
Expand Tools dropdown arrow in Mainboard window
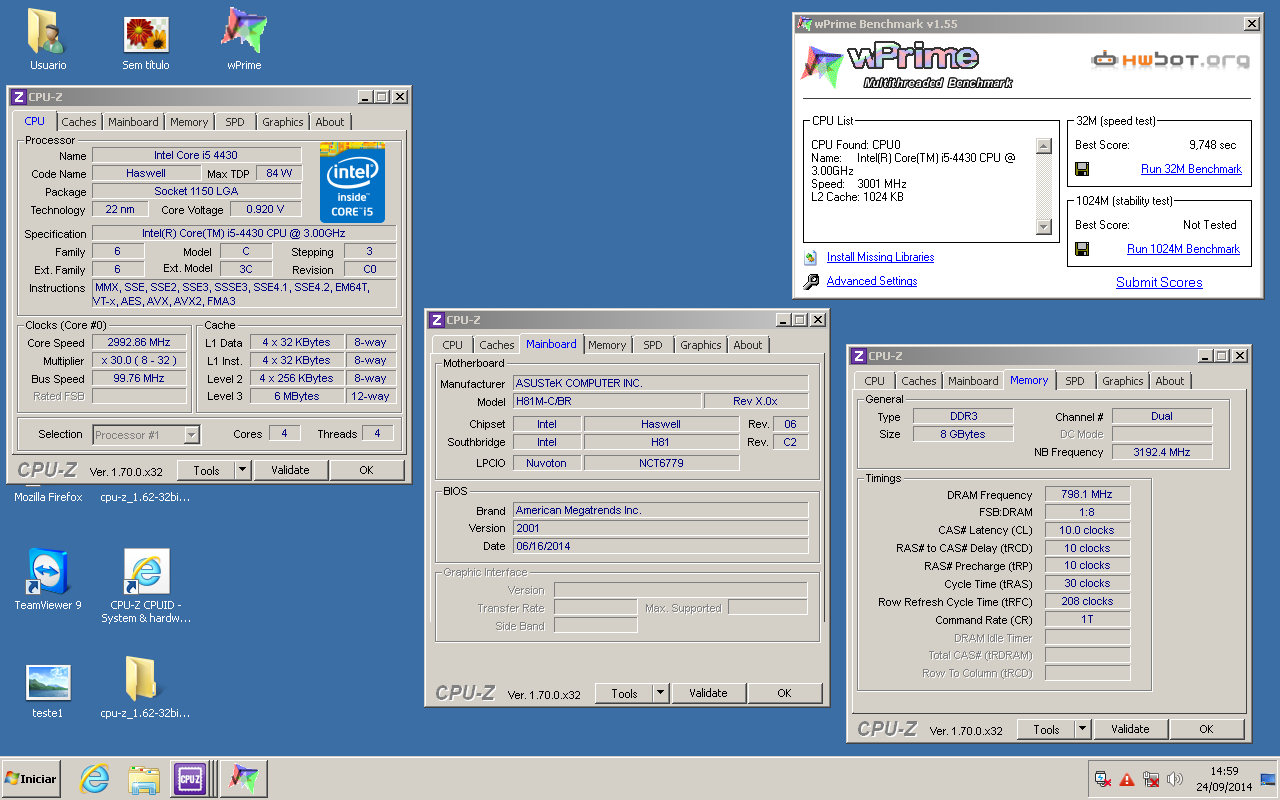tap(660, 693)
